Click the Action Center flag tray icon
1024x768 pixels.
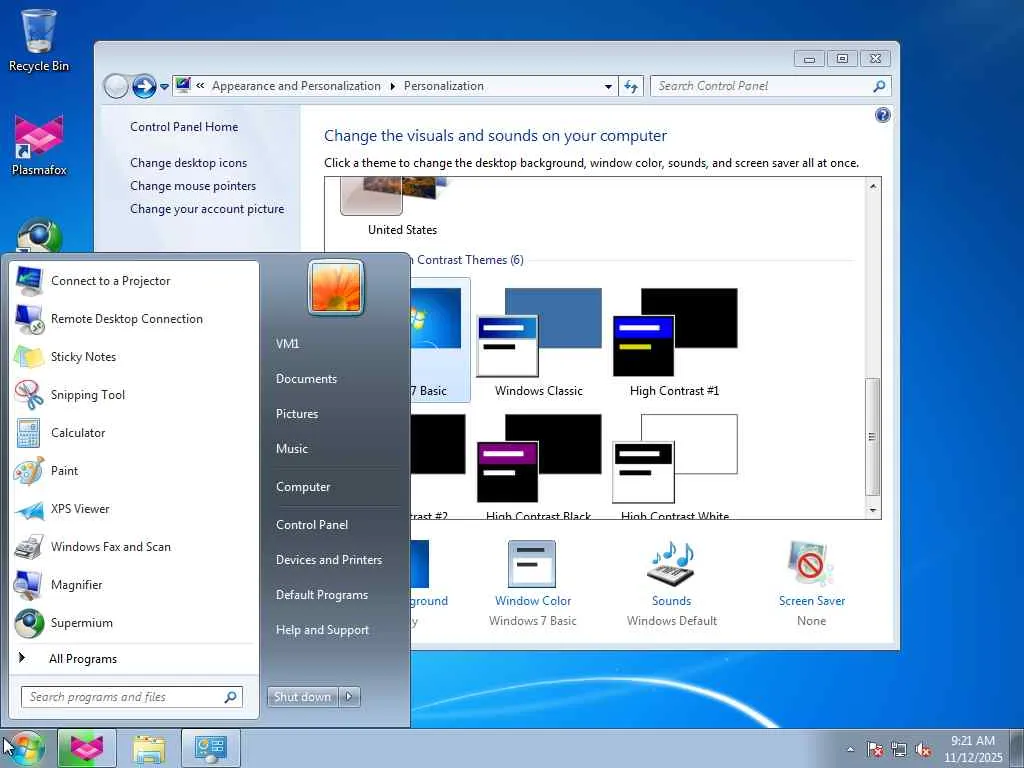(874, 749)
